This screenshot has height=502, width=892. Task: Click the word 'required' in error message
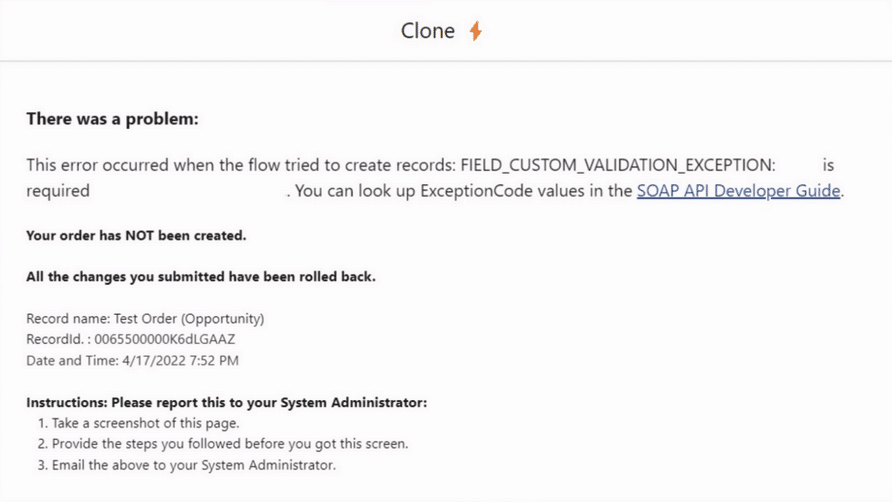point(58,191)
